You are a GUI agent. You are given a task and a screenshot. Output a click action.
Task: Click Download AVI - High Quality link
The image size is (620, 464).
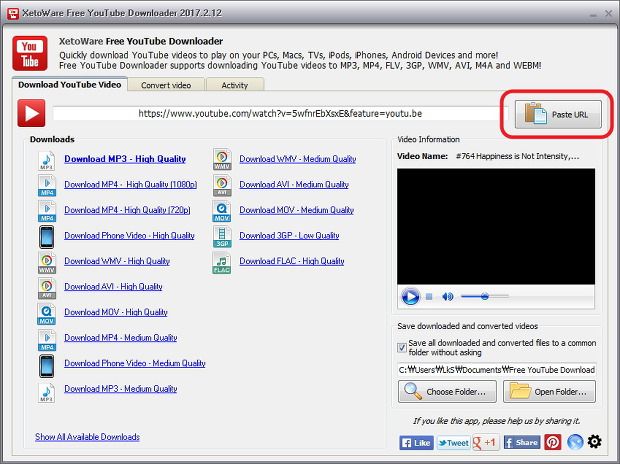tap(113, 286)
